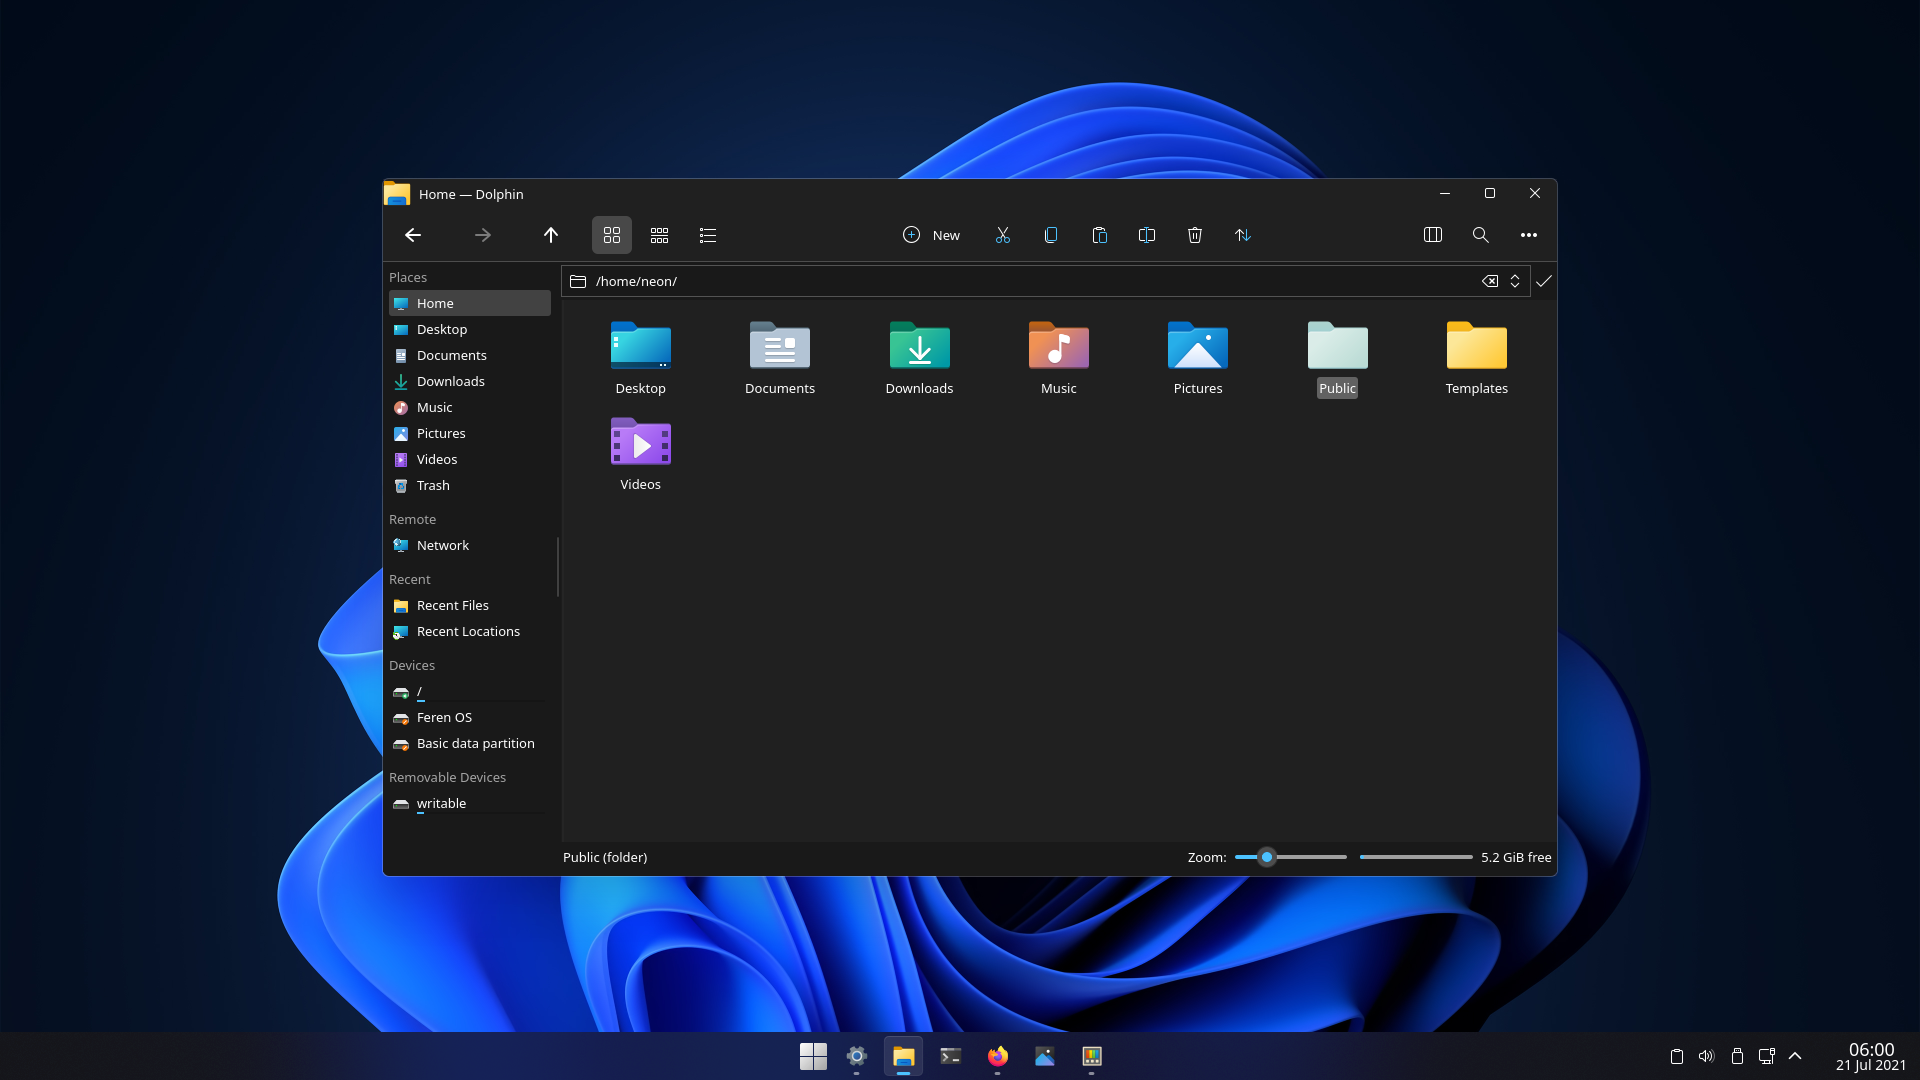Open Trash in Places sidebar
1920x1080 pixels.
469,485
